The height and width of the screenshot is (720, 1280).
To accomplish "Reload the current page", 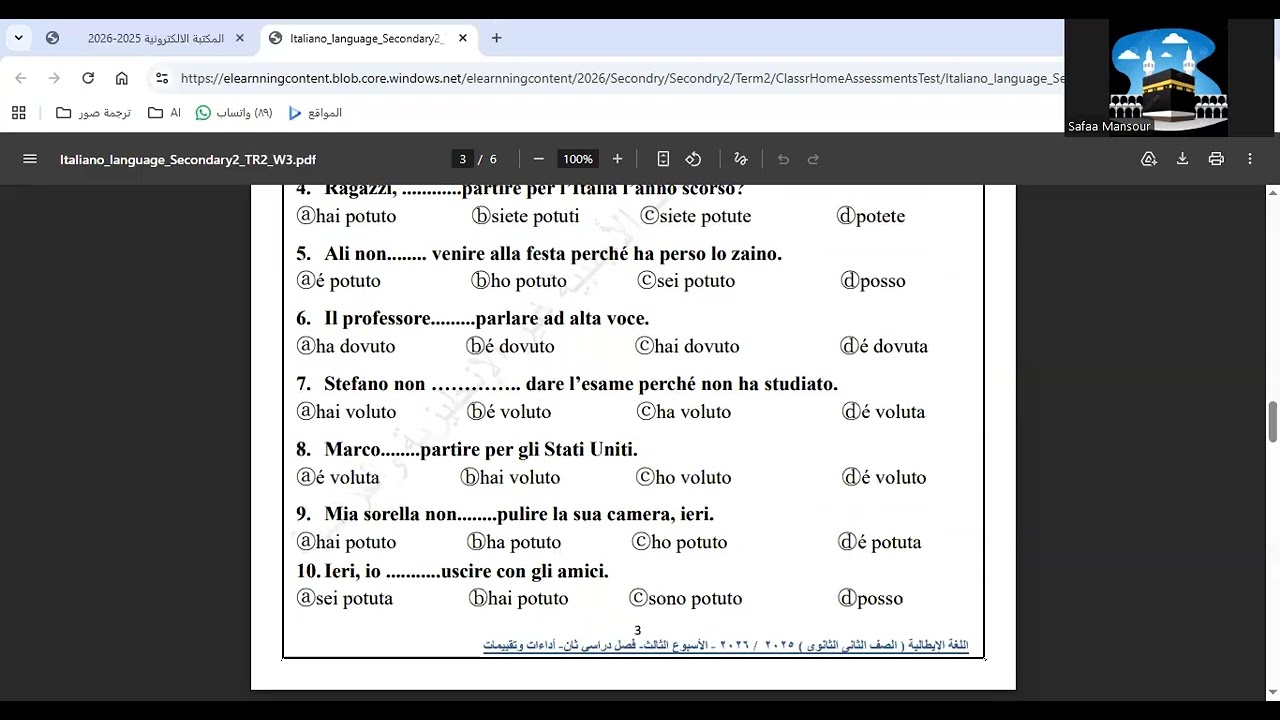I will pos(88,78).
